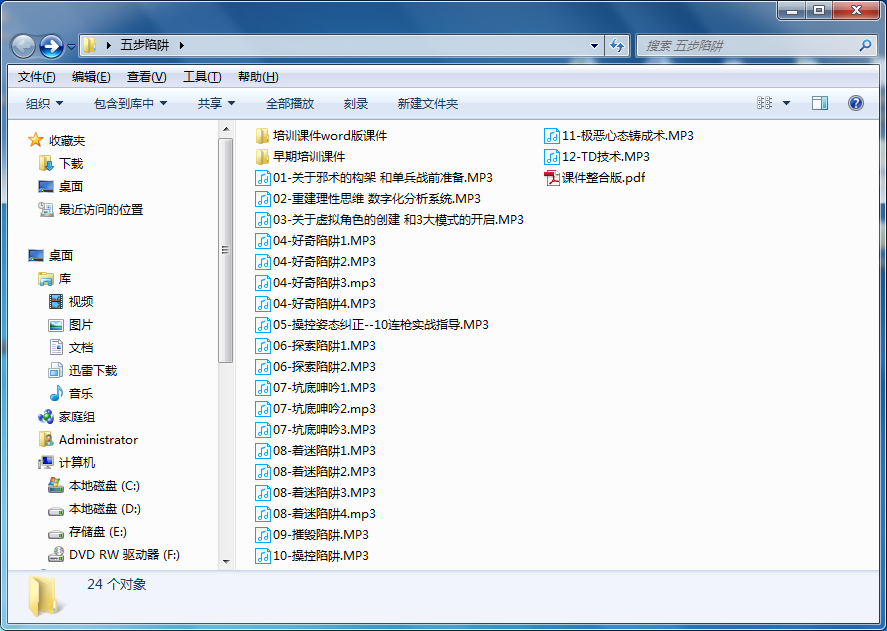The width and height of the screenshot is (887, 631).
Task: Click the 新建文件夹 button
Action: (x=428, y=104)
